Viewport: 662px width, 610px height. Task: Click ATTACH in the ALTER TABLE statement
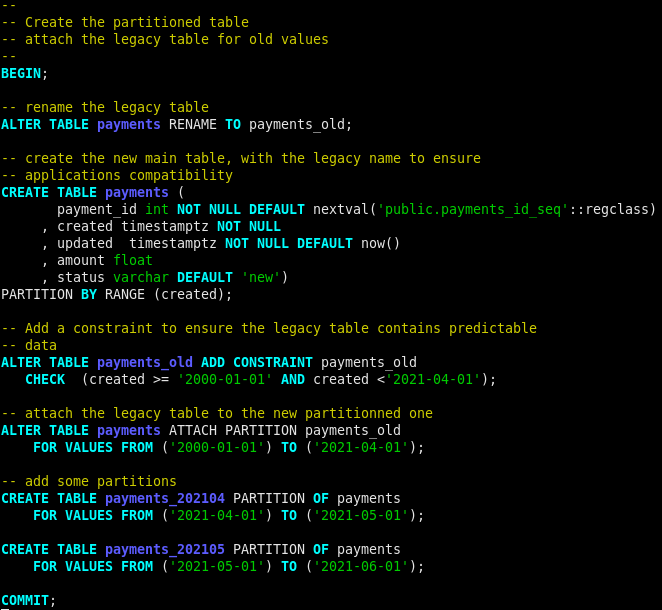tap(193, 431)
